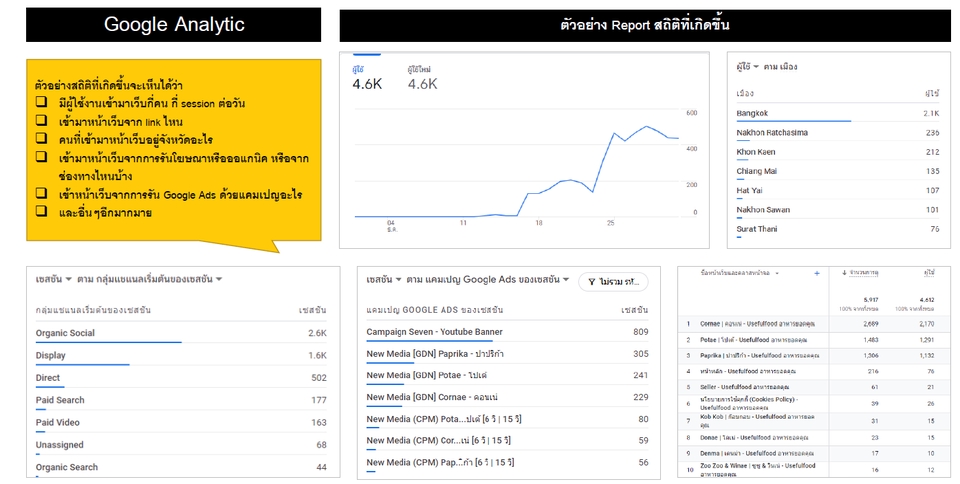
Task: Click the Display channel's blue bar
Action: pos(82,365)
